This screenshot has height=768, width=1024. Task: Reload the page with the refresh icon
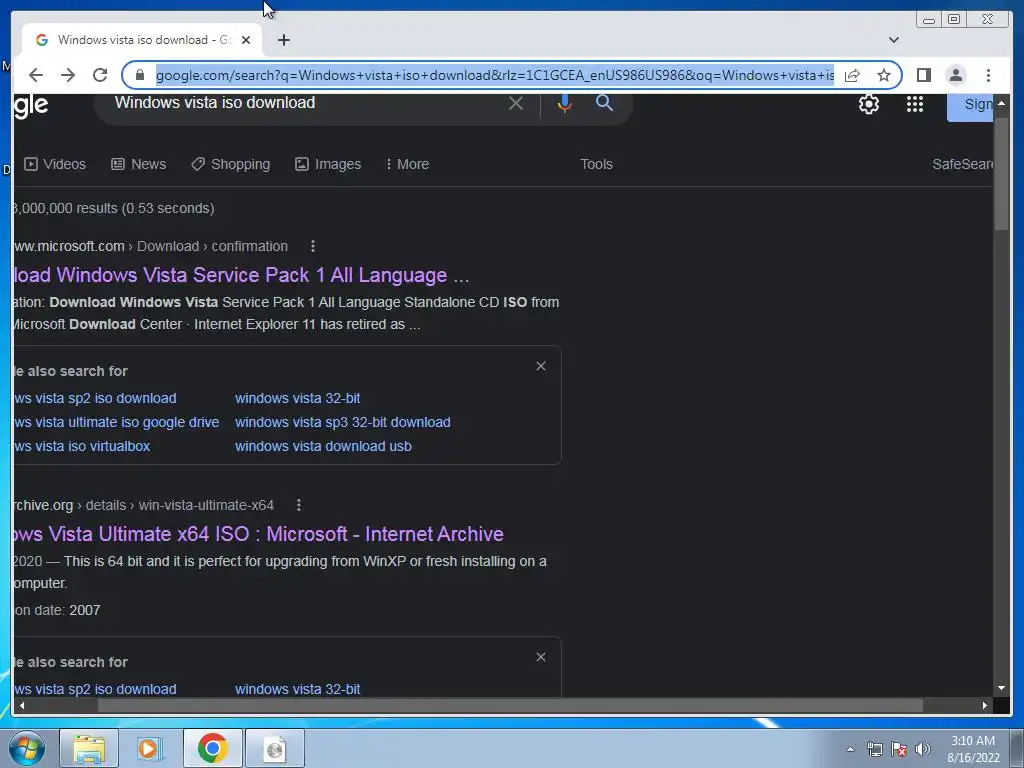[x=100, y=75]
